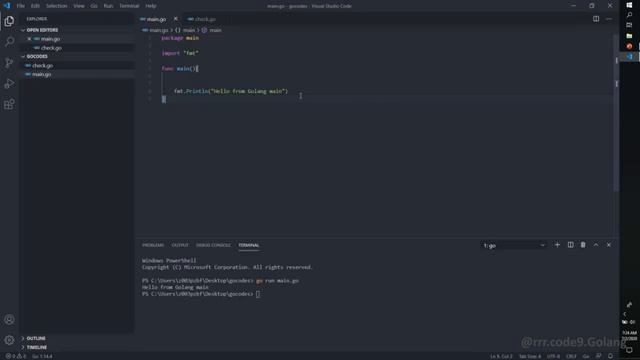This screenshot has height=360, width=640.
Task: Click the Windows Start button in taskbar
Action: (x=629, y=5)
